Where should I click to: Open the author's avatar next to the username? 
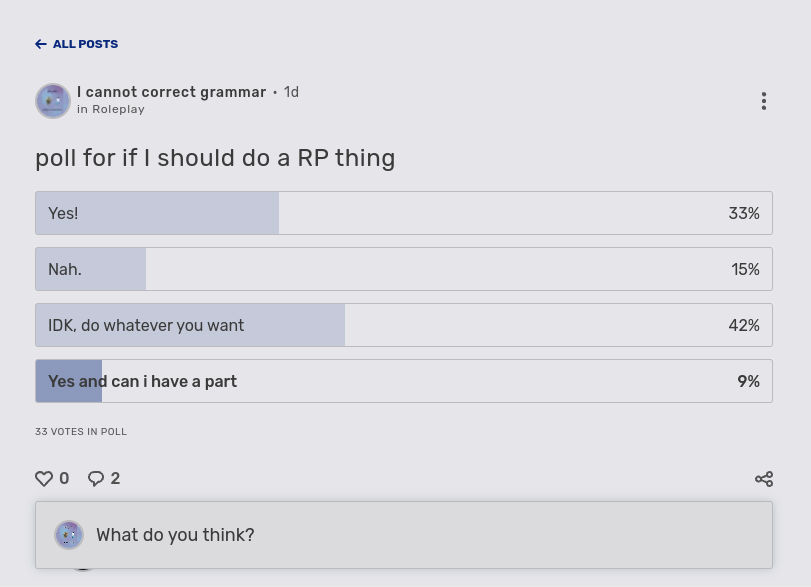click(53, 101)
